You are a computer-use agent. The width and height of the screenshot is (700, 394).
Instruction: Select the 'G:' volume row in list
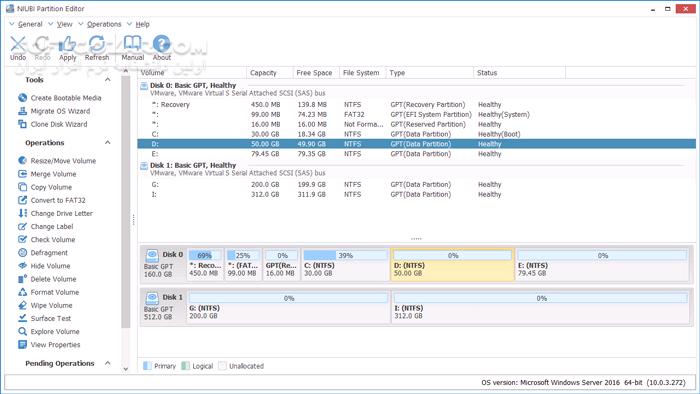pyautogui.click(x=417, y=184)
